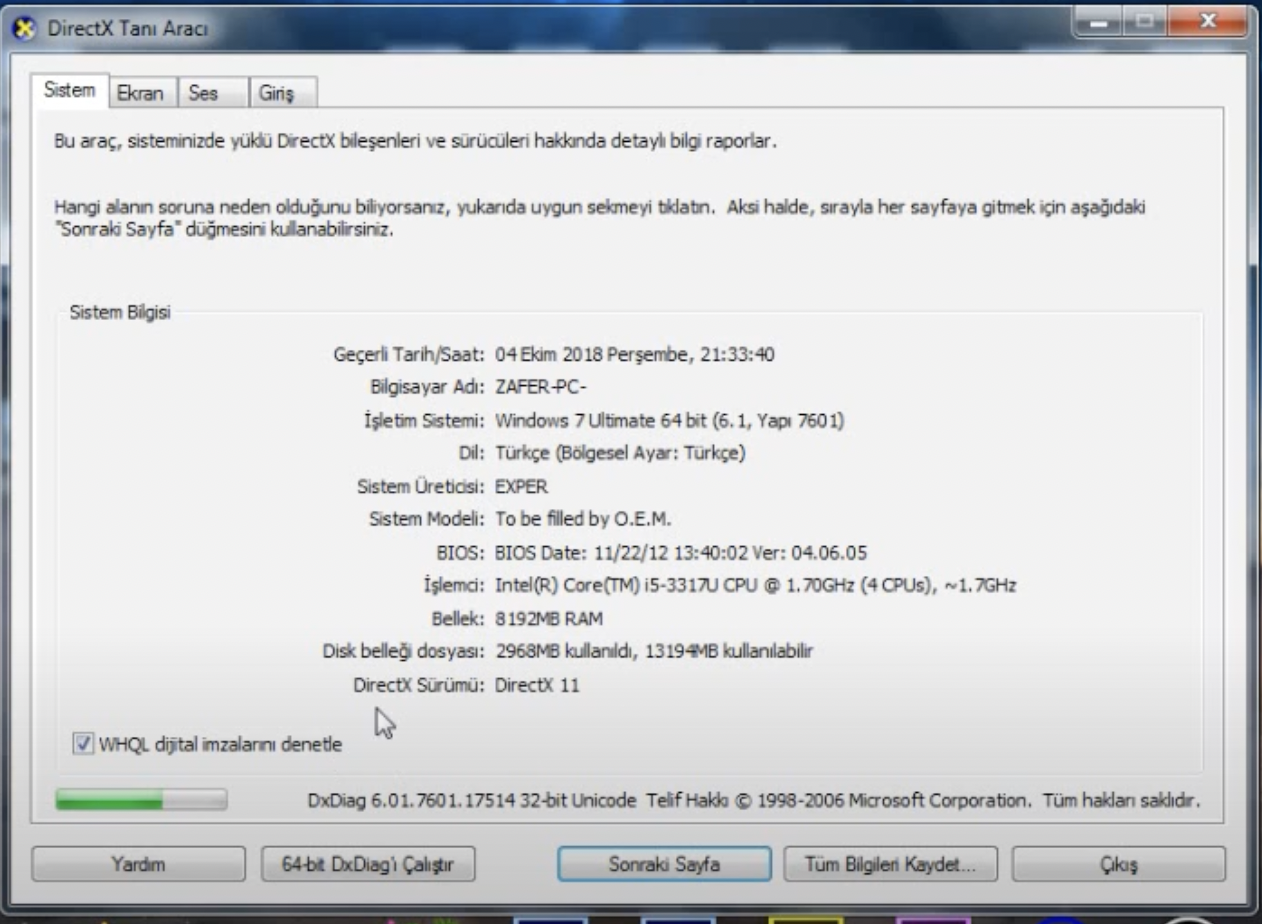Click the Geçerli Tarih/Saat label

click(x=410, y=354)
